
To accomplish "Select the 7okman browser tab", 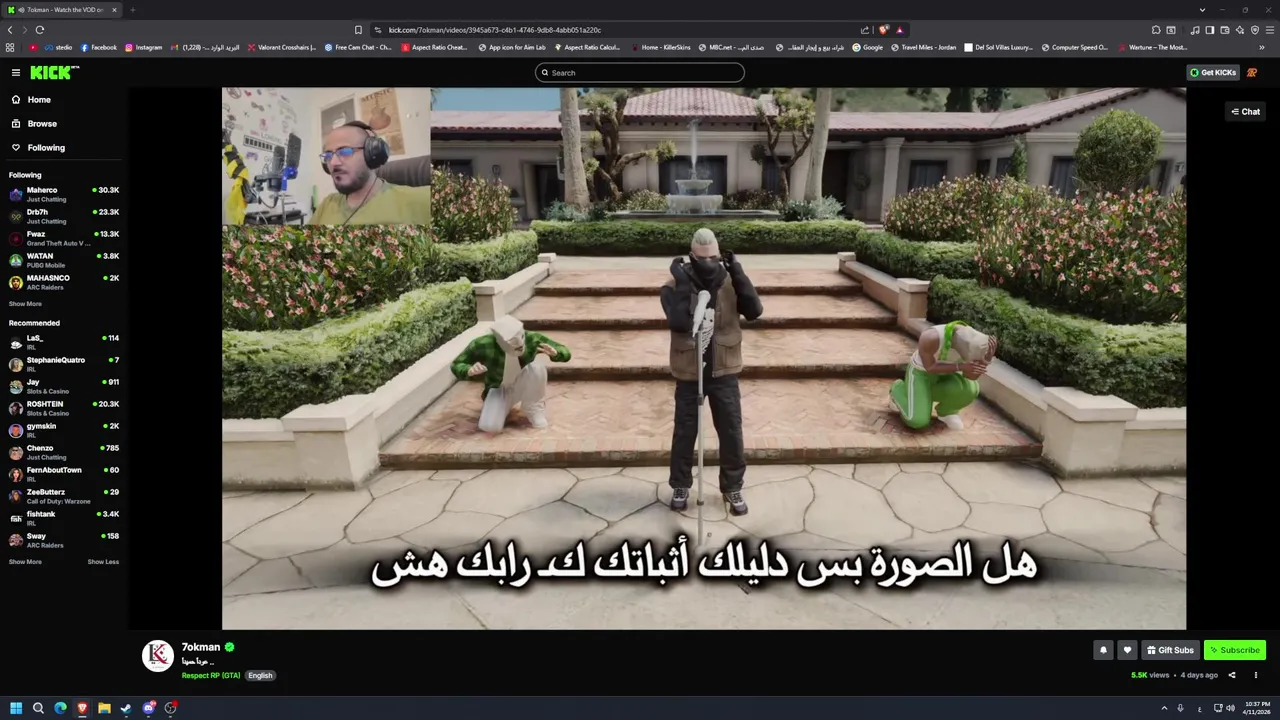I will coord(61,10).
